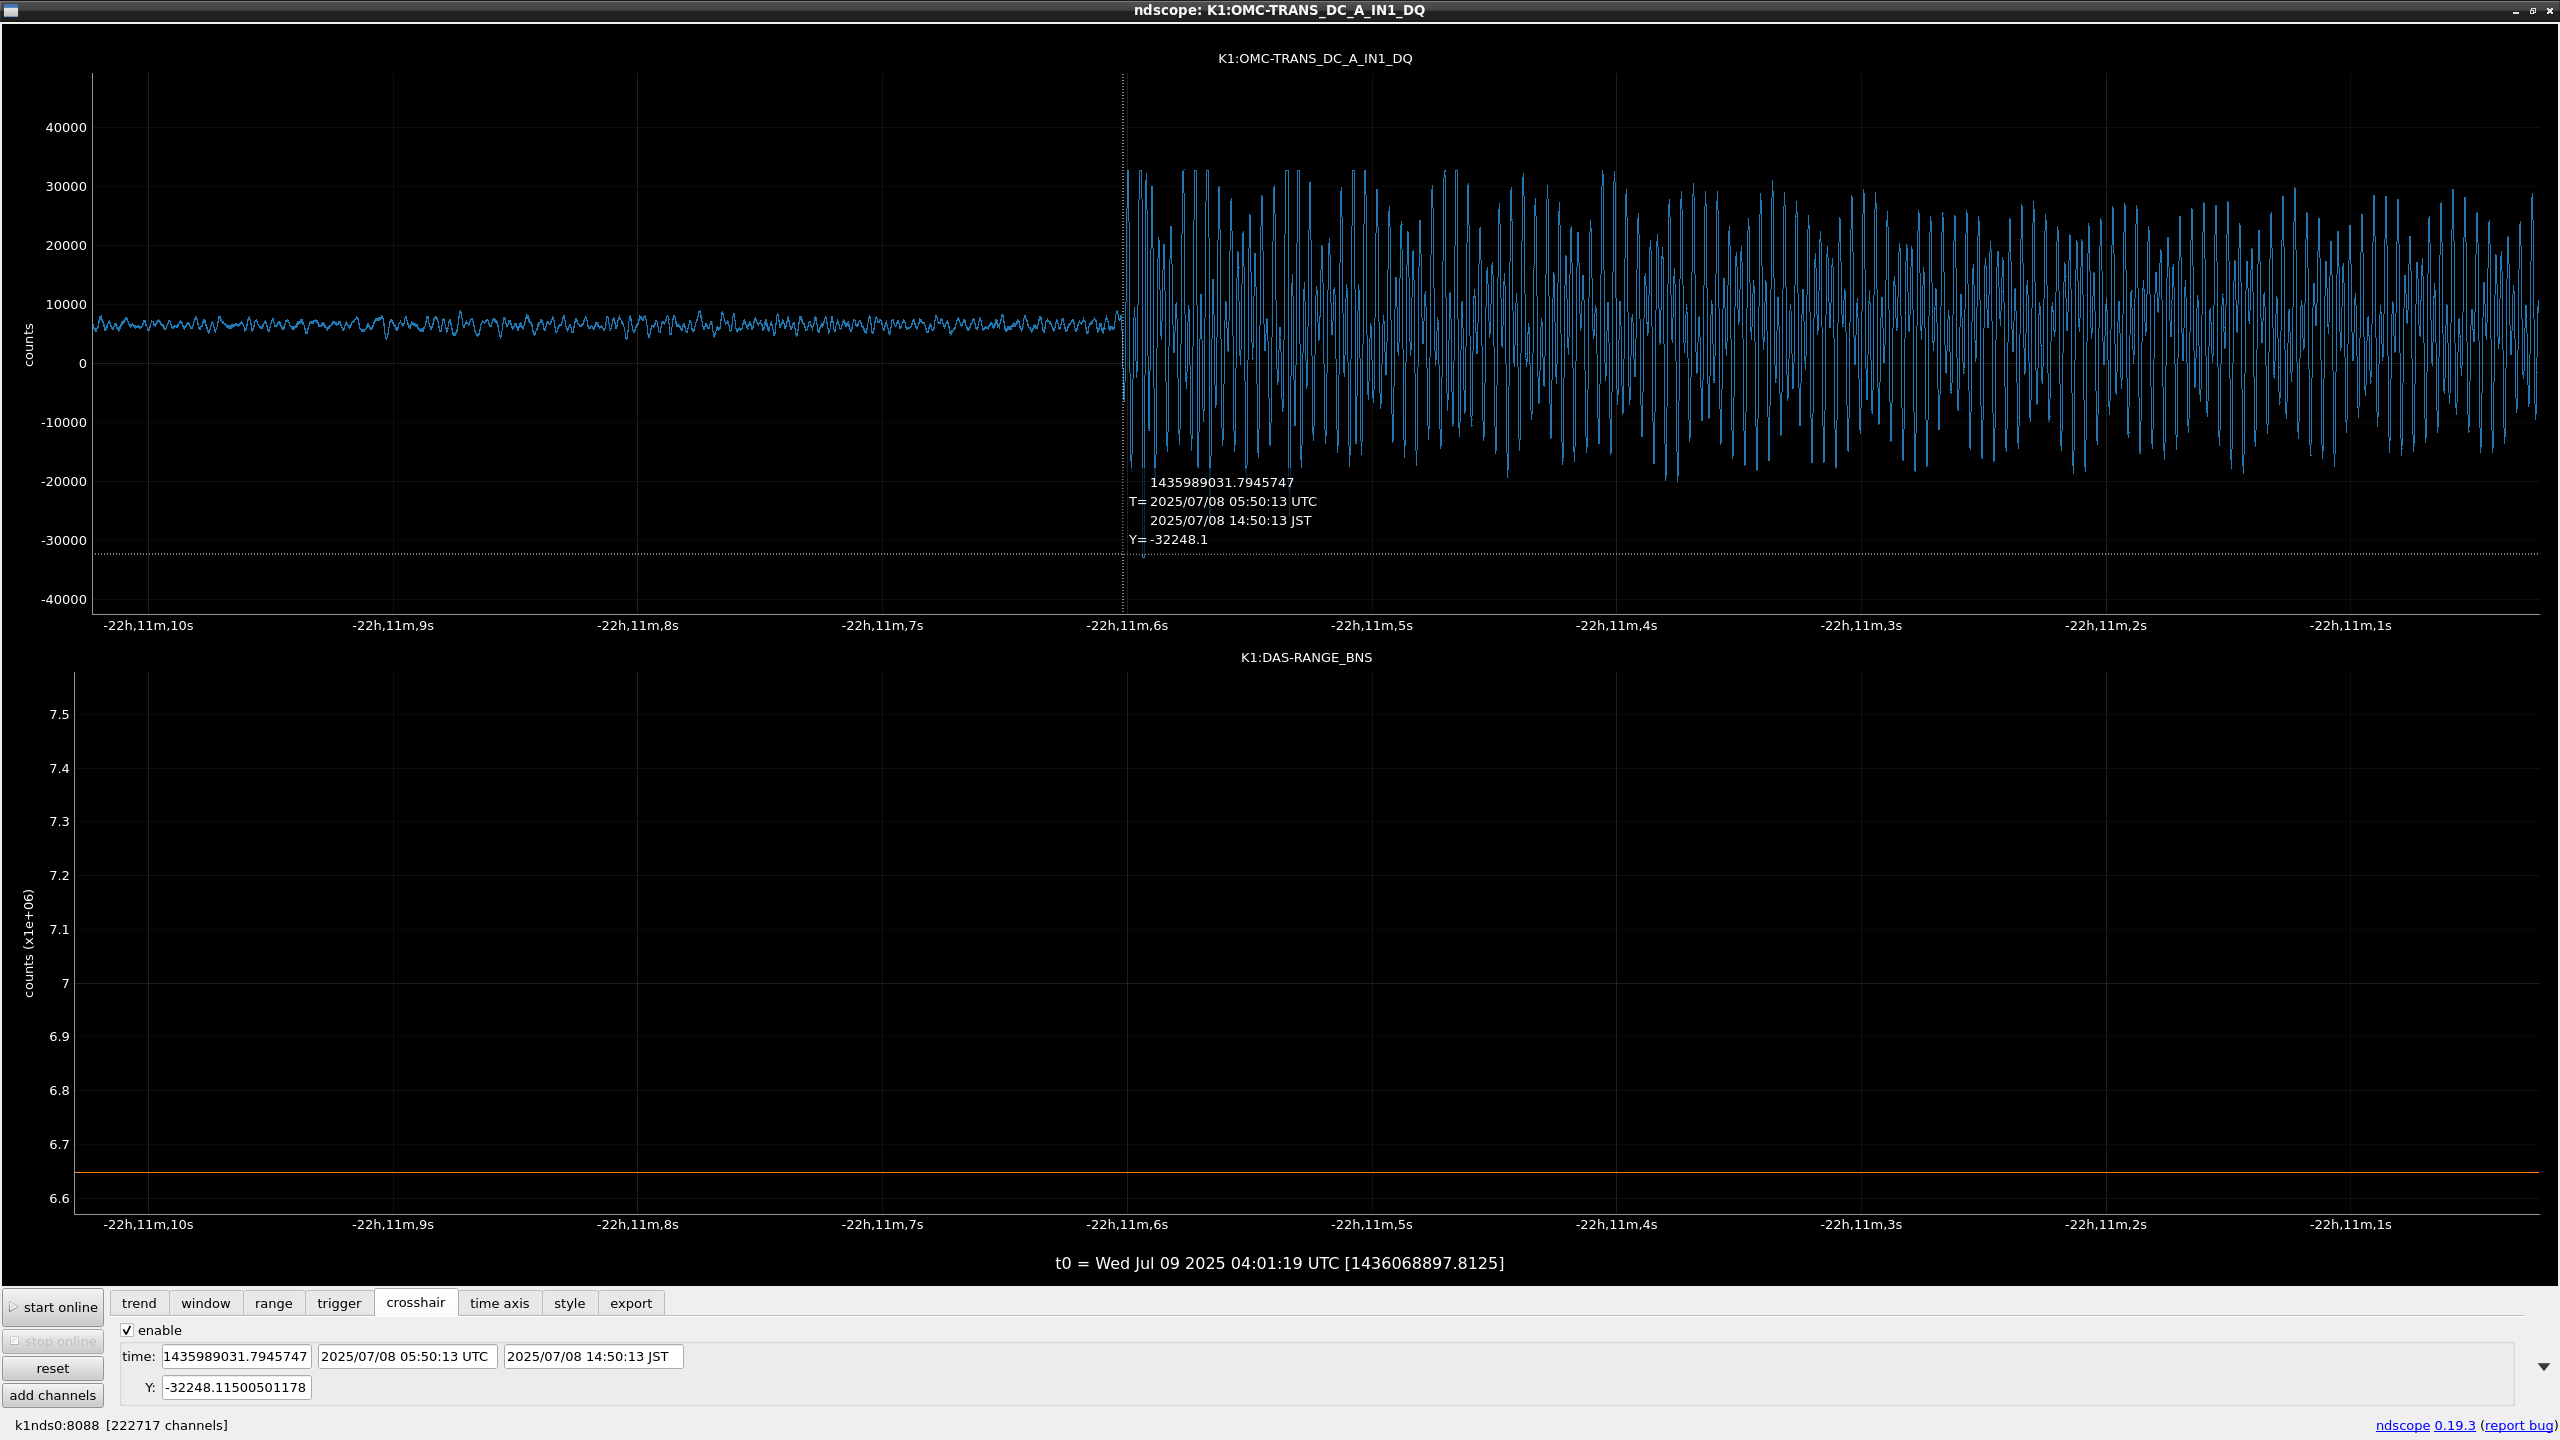This screenshot has width=2560, height=1440.
Task: Click the 7.5 tick on lower plot axis
Action: tap(60, 715)
